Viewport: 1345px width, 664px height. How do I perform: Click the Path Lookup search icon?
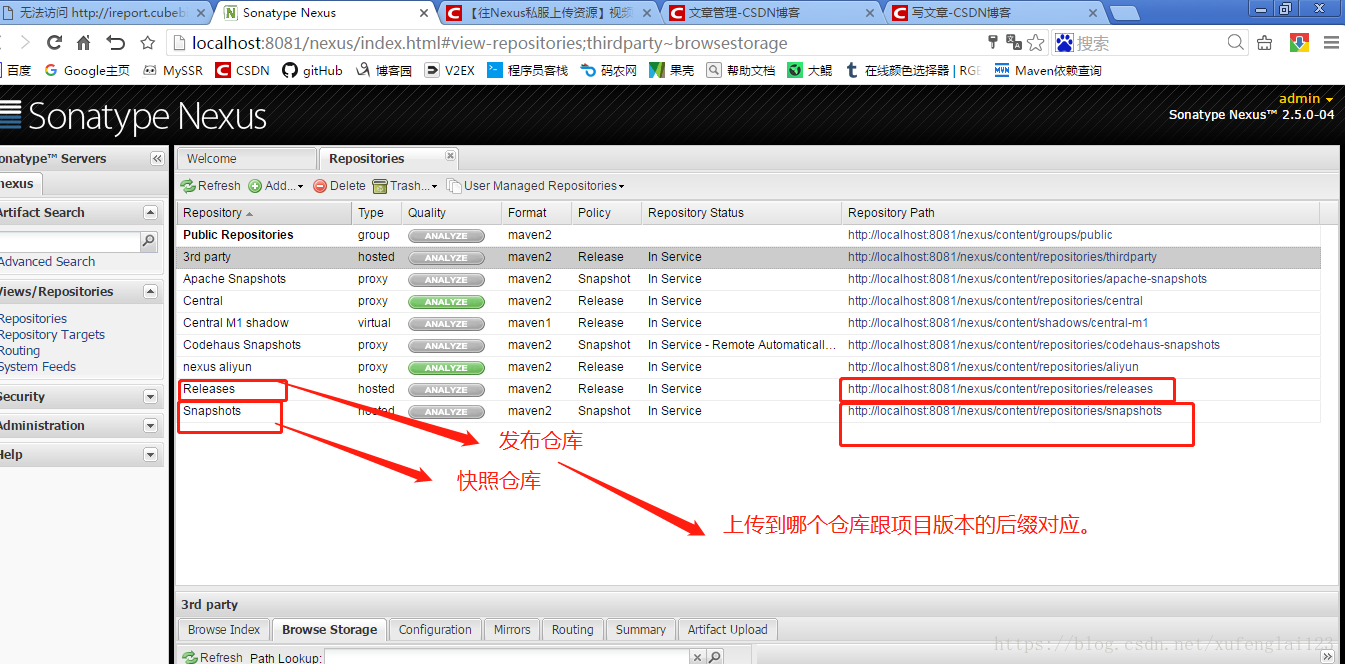tap(715, 657)
